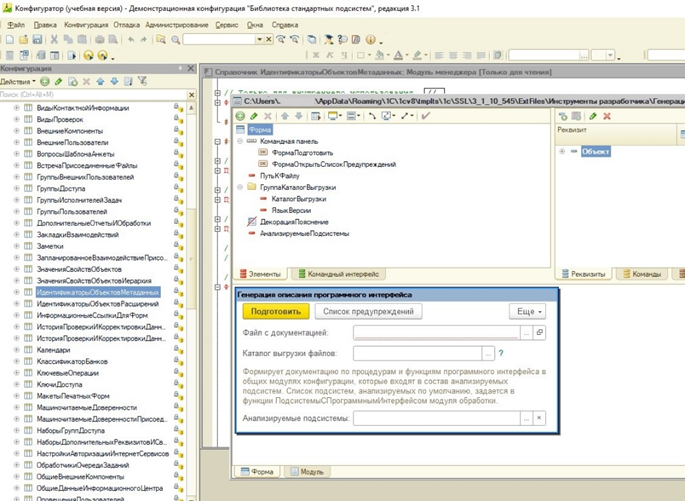Select ДекорацияПояснение element
685x501 pixels.
click(294, 222)
